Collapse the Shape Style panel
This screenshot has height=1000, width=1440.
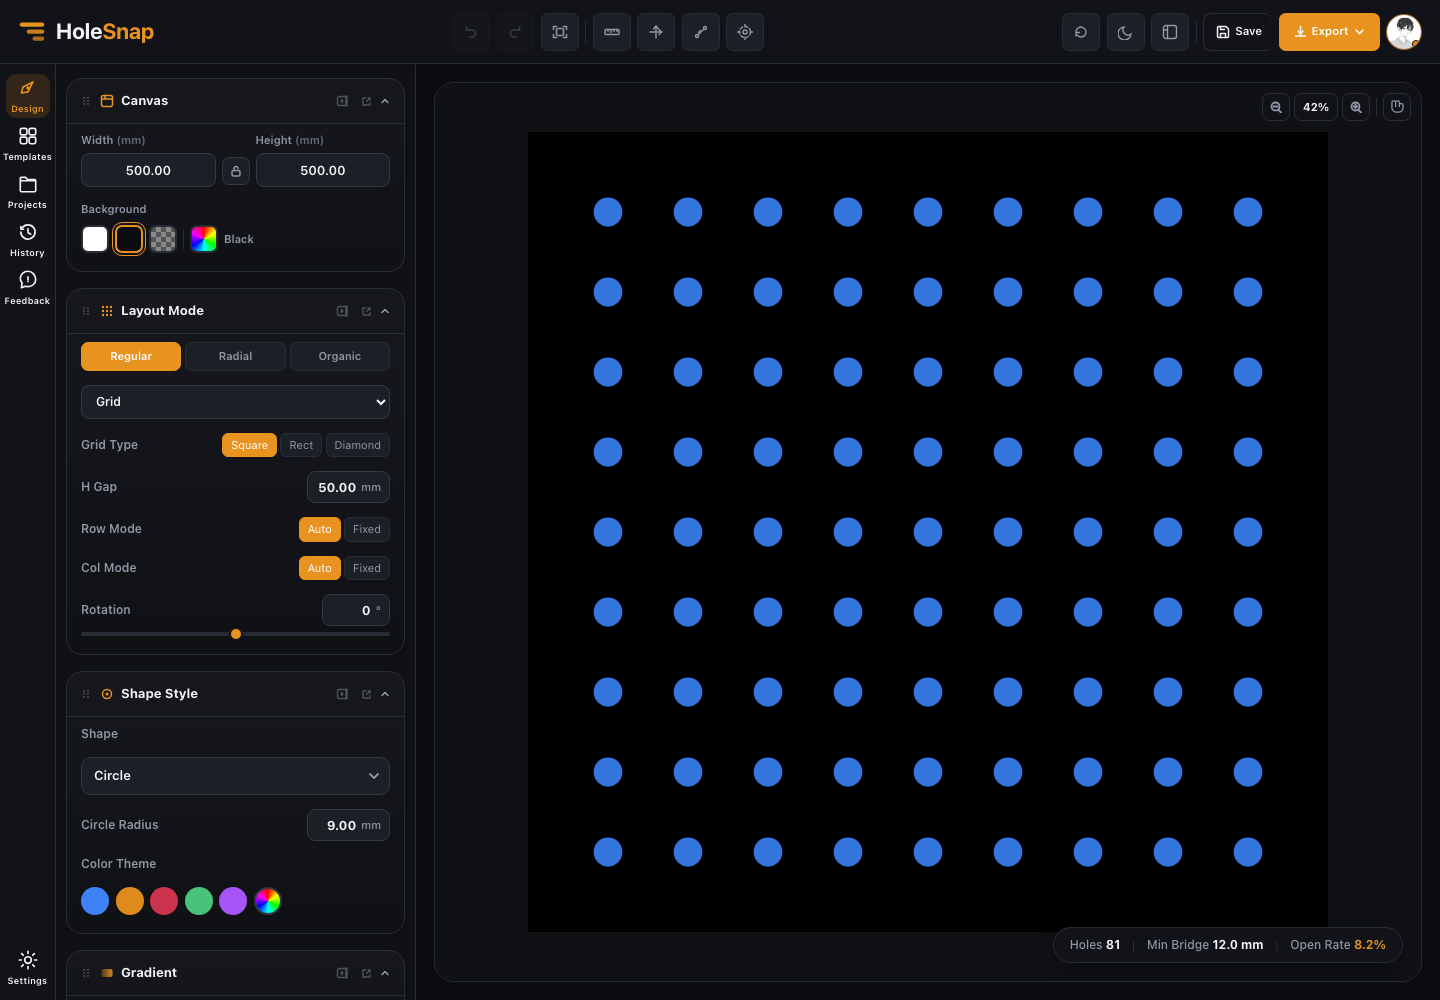(385, 694)
